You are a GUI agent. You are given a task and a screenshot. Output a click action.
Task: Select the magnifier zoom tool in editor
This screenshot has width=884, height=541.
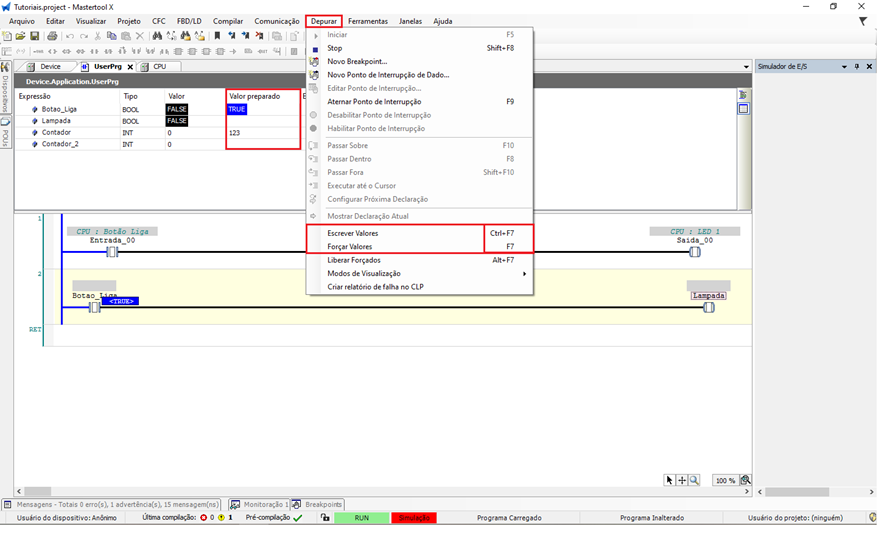click(694, 480)
